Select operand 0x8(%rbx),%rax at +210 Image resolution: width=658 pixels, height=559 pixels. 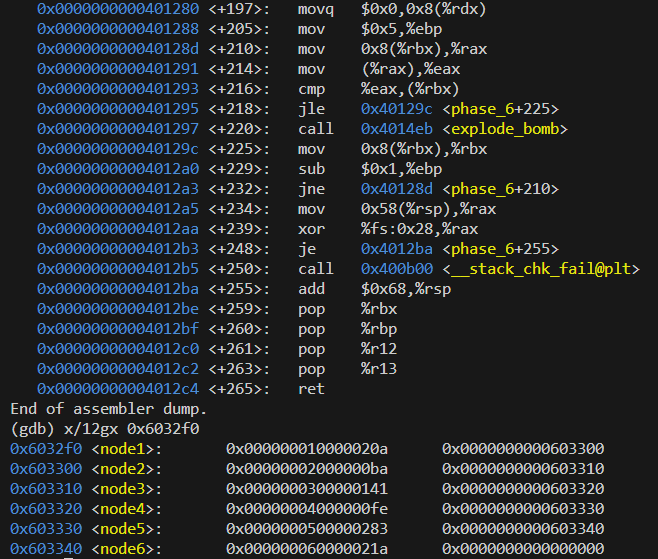(x=424, y=49)
